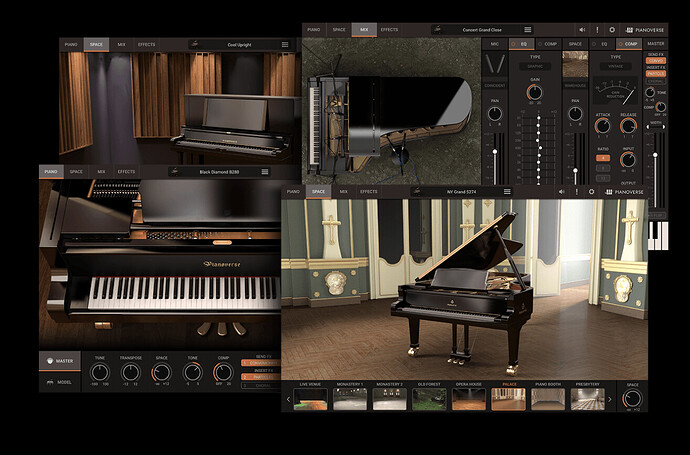Viewport: 690px width, 455px height.
Task: Toggle PARTICLE insert FX in master strip
Action: 656,73
